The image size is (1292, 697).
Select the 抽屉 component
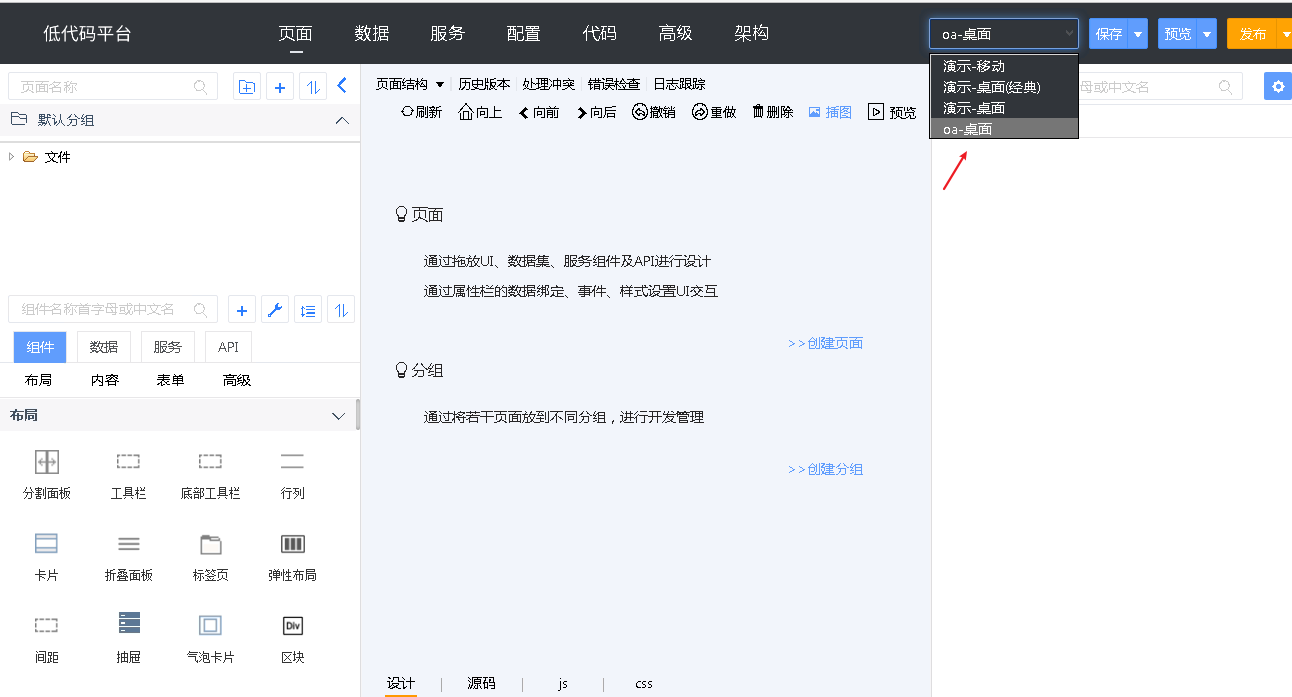pos(128,638)
